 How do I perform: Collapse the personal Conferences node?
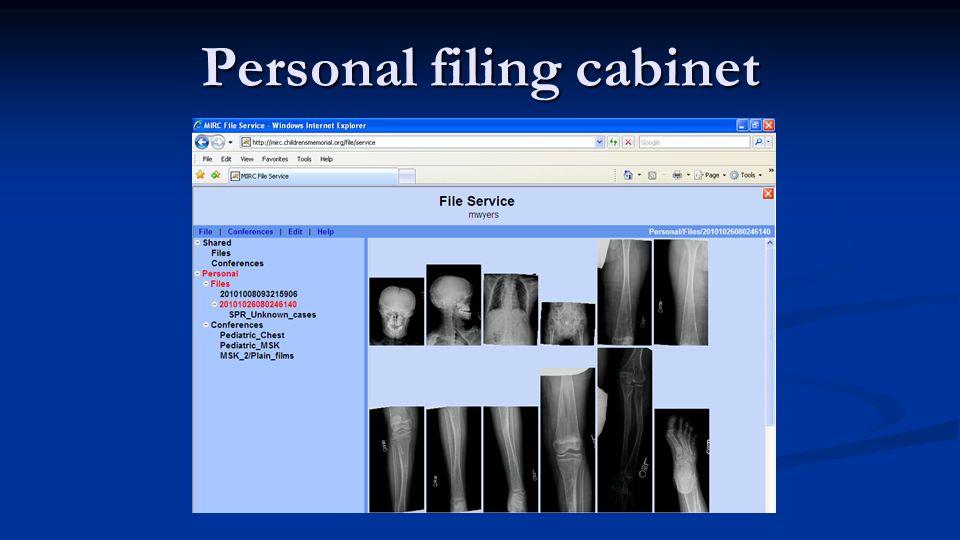[206, 325]
